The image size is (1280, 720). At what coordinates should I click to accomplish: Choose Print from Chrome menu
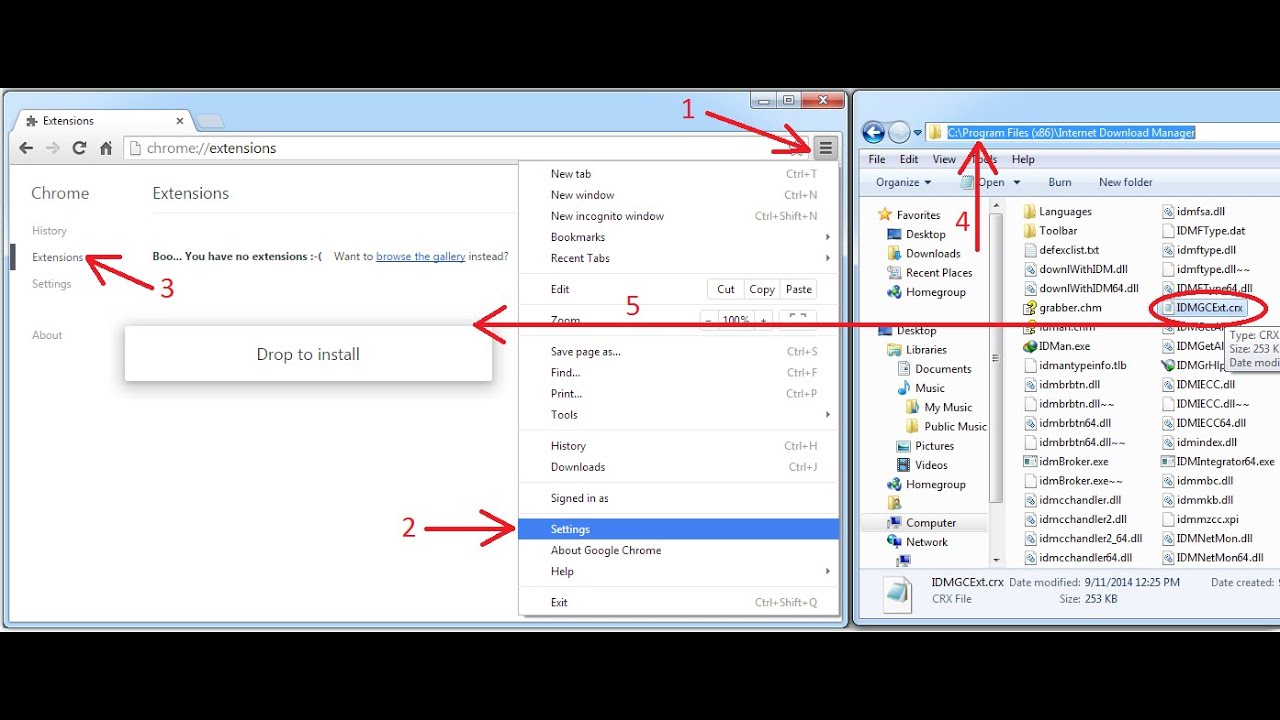click(x=678, y=394)
